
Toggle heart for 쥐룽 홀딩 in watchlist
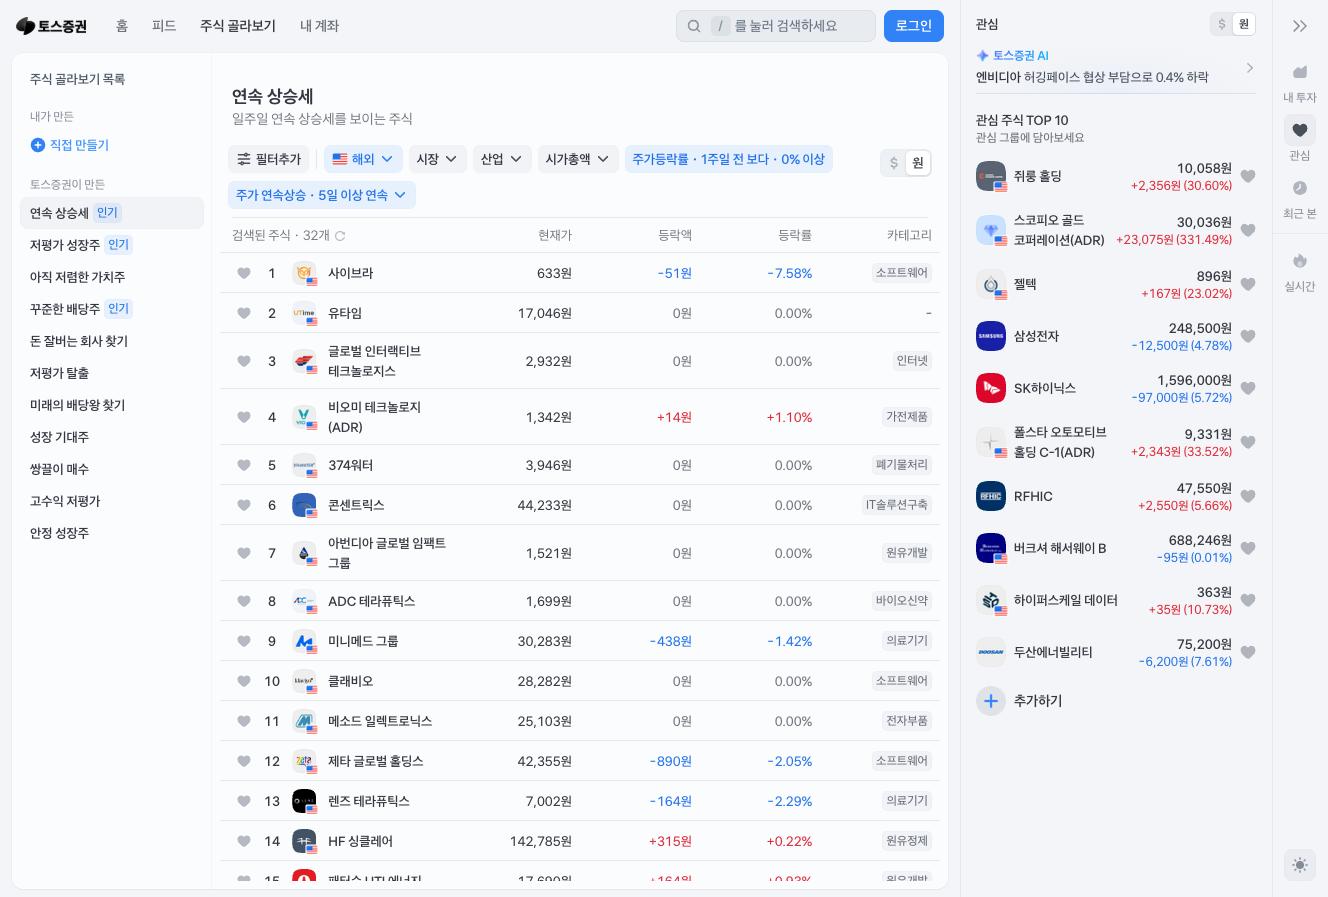tap(1248, 176)
